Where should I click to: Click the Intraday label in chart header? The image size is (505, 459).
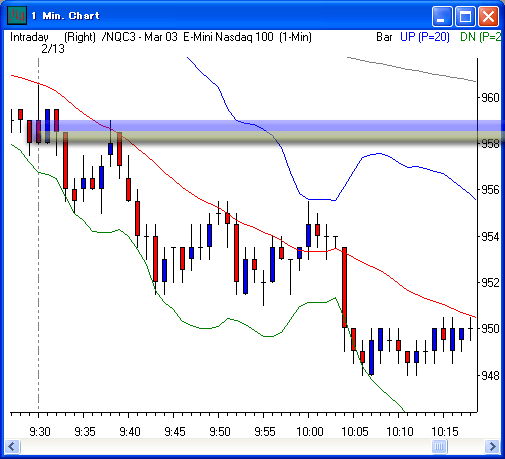coord(29,37)
